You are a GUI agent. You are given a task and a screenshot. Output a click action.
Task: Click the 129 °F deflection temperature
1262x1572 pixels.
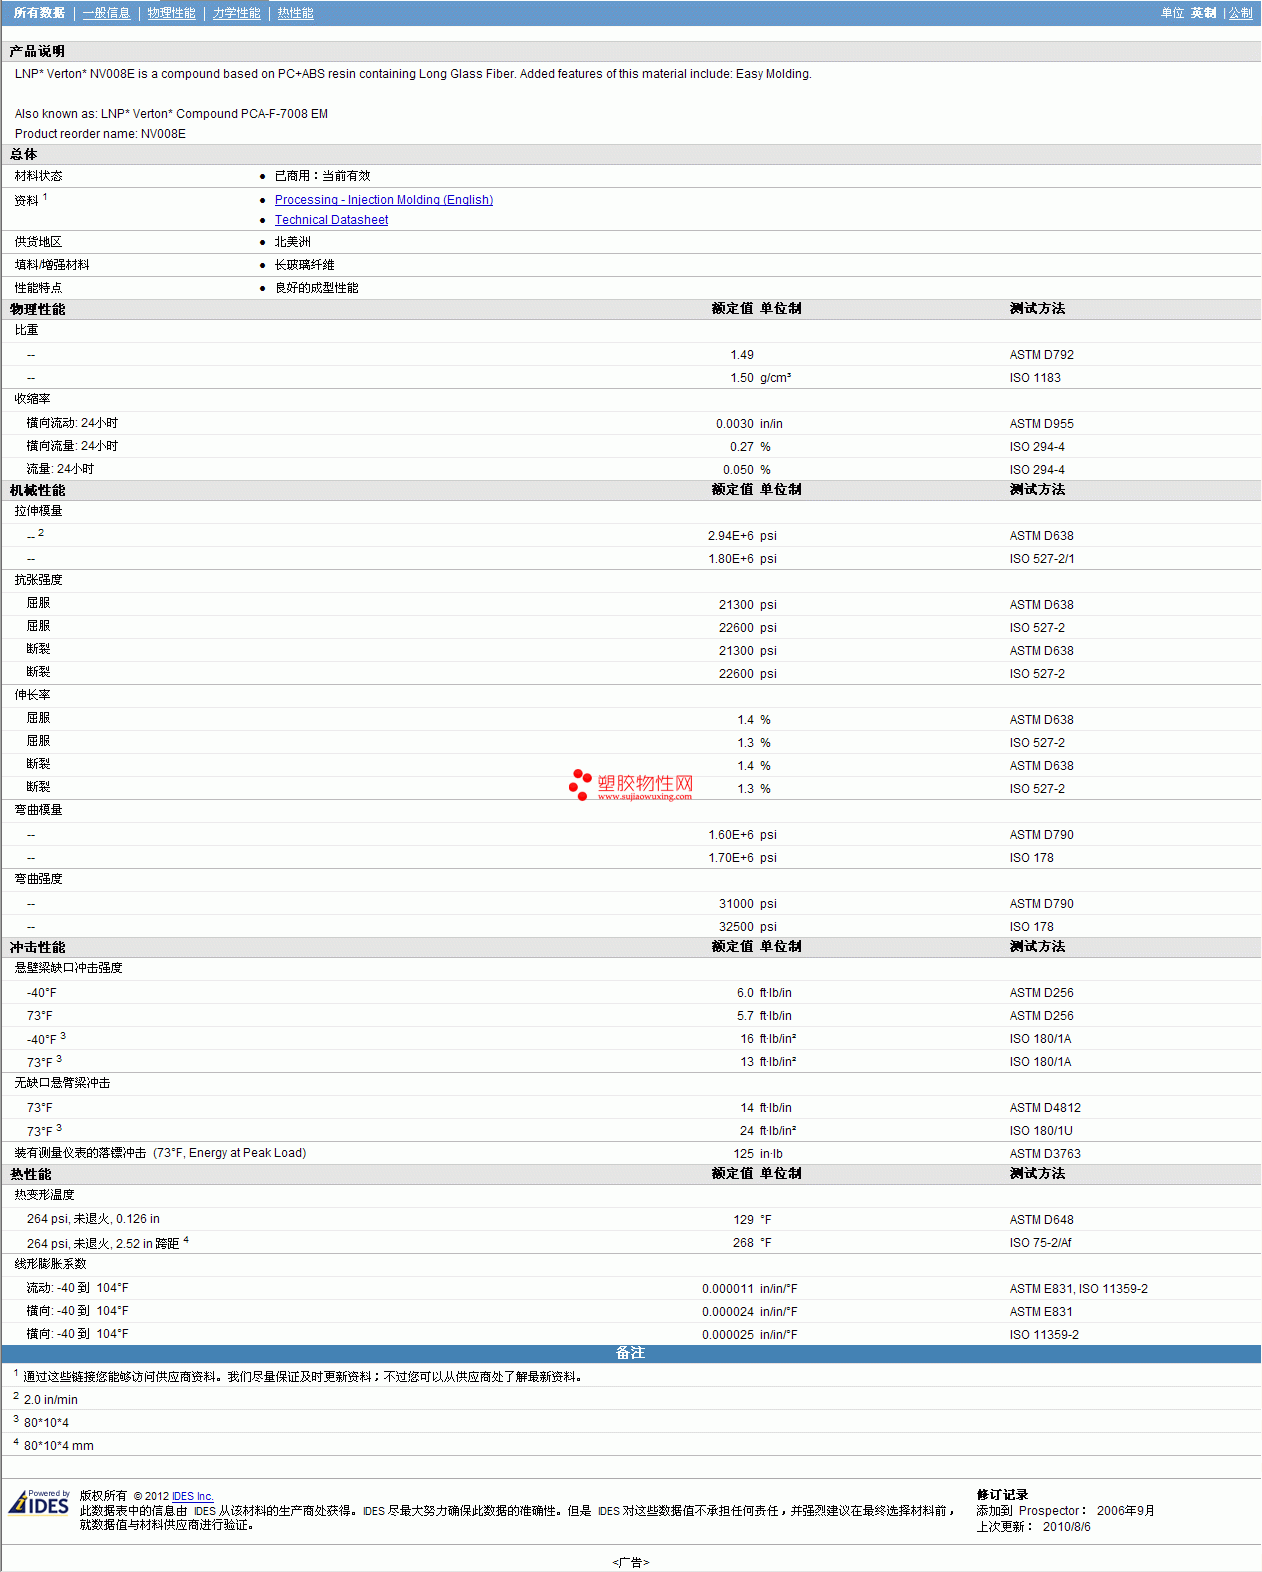(752, 1220)
